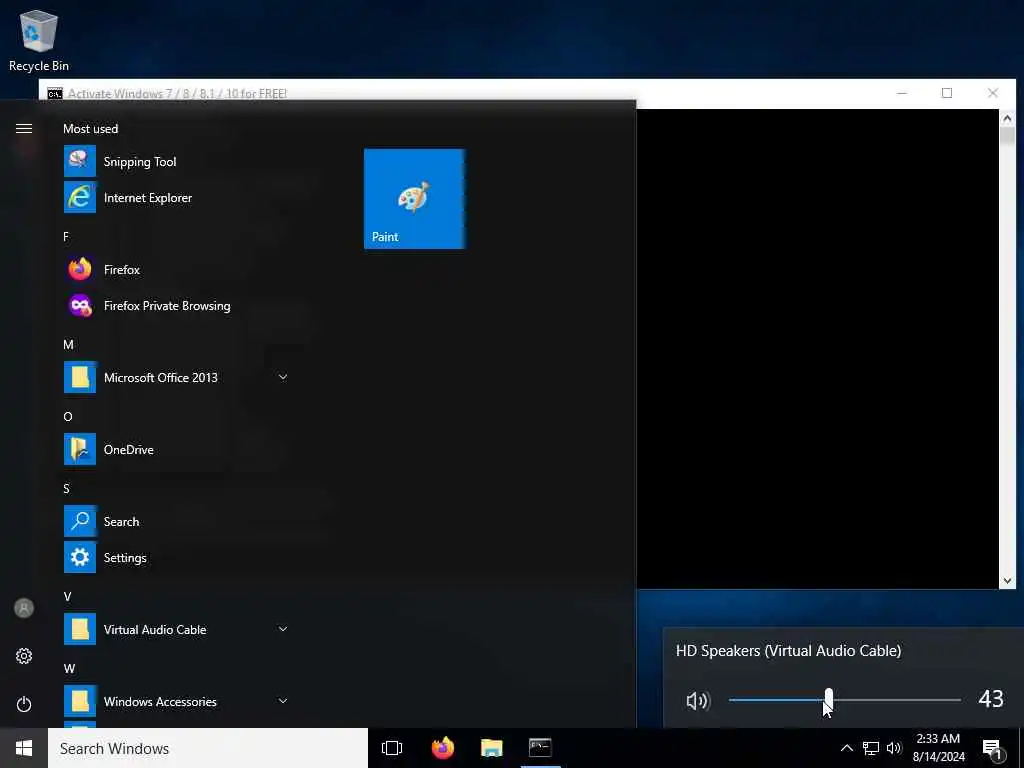Click the volume tray icon
This screenshot has height=768, width=1024.
click(x=894, y=748)
